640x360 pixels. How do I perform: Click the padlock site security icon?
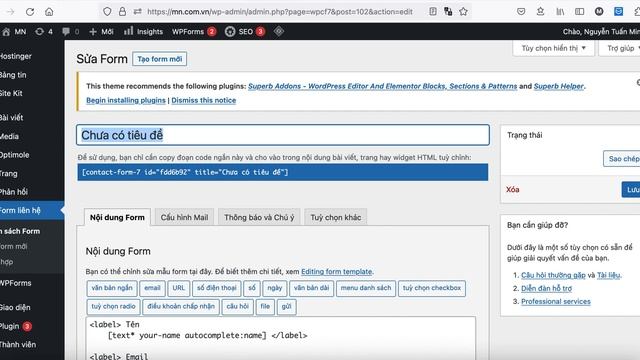pyautogui.click(x=122, y=12)
